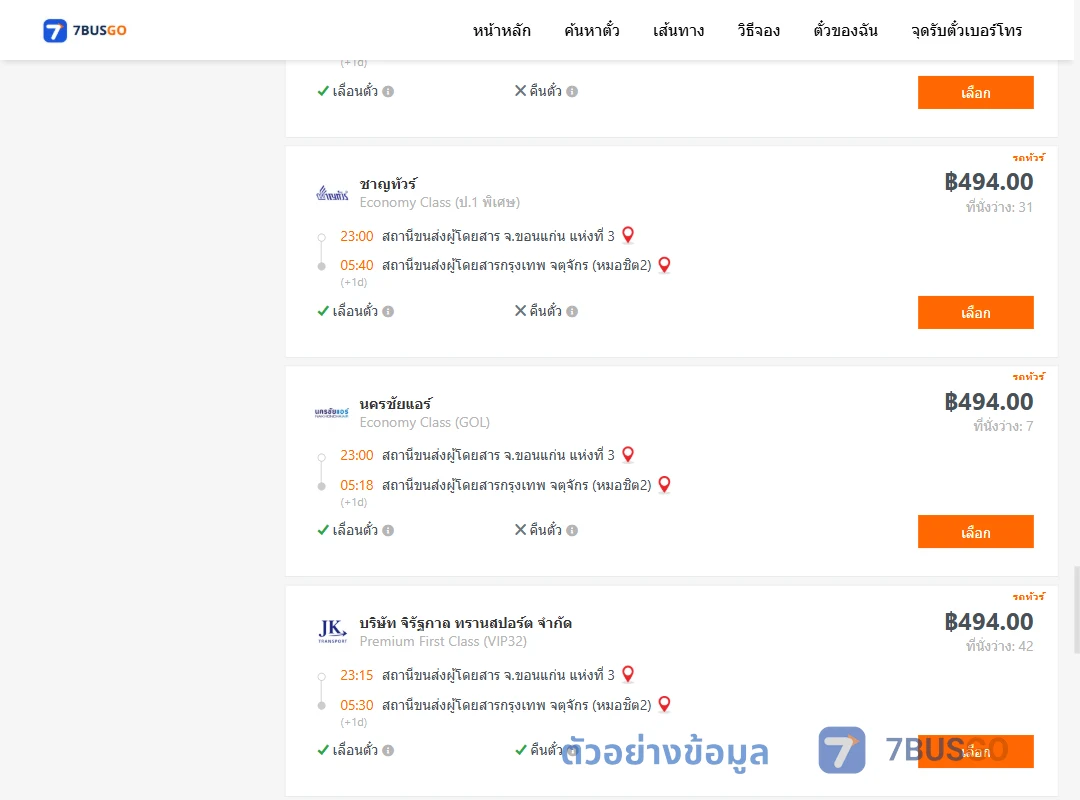The height and width of the screenshot is (800, 1080).
Task: Open คืนตั๋ว info icon in นครชัยแอร์ card
Action: (x=572, y=531)
